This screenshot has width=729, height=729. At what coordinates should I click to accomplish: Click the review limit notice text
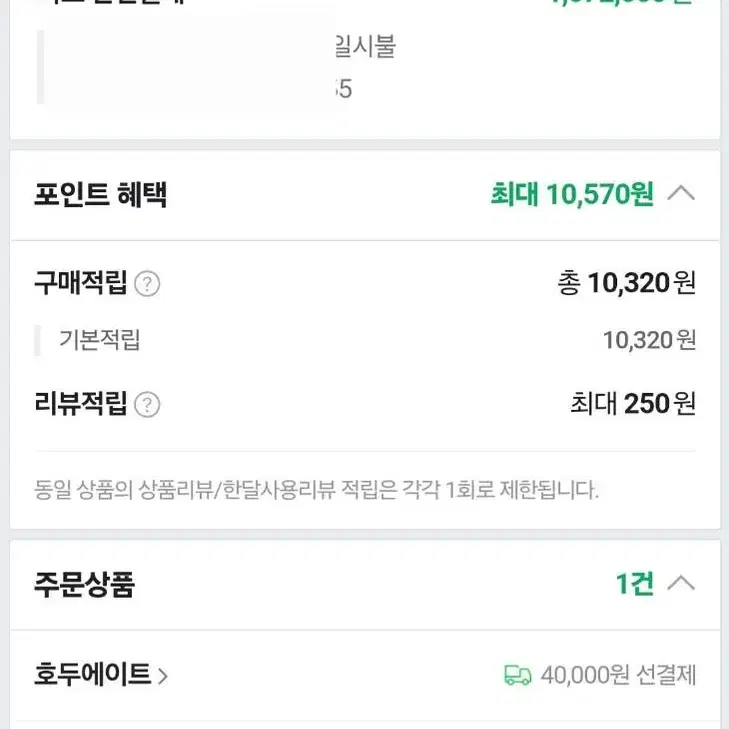pyautogui.click(x=316, y=490)
